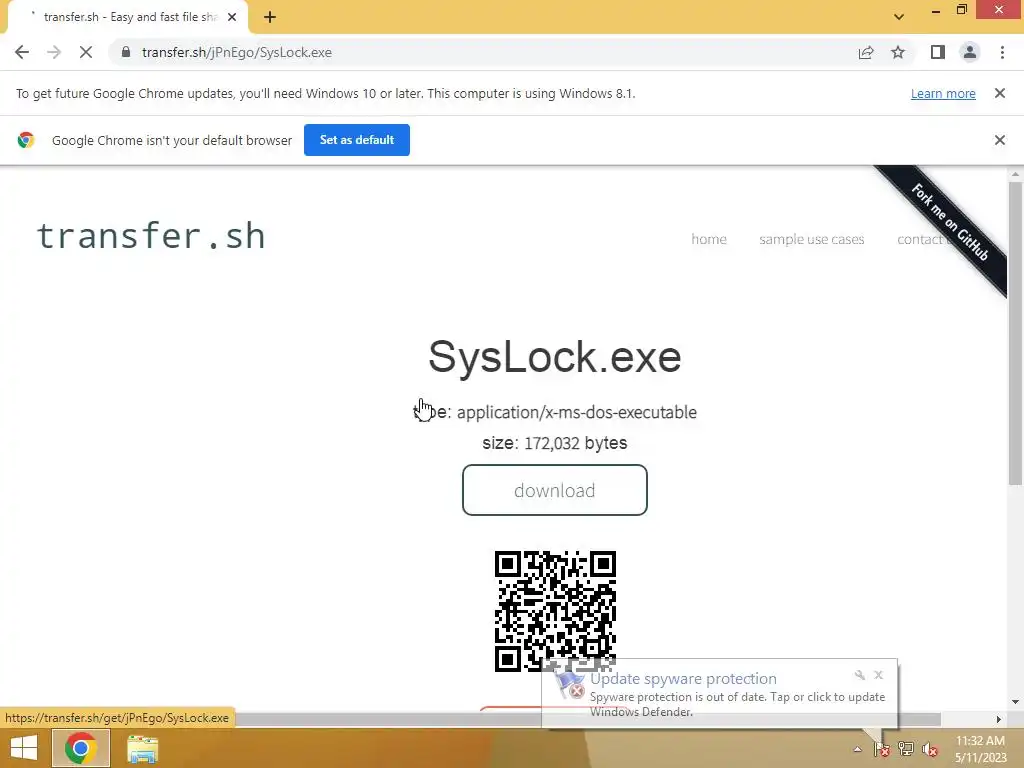Image resolution: width=1024 pixels, height=768 pixels.
Task: Click the QR code image
Action: tap(555, 611)
